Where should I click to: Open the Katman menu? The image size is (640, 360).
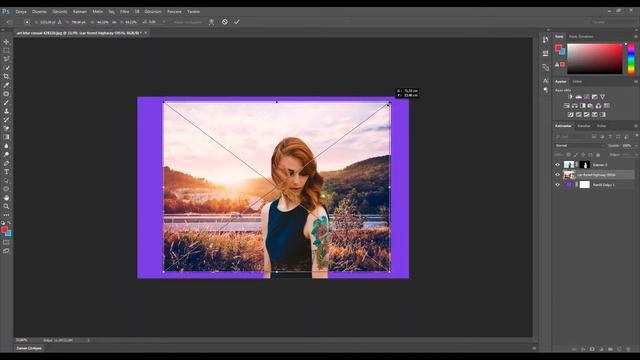(x=80, y=11)
